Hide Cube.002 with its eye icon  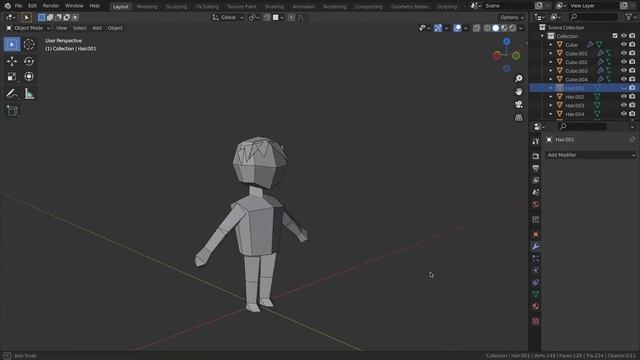tap(624, 62)
